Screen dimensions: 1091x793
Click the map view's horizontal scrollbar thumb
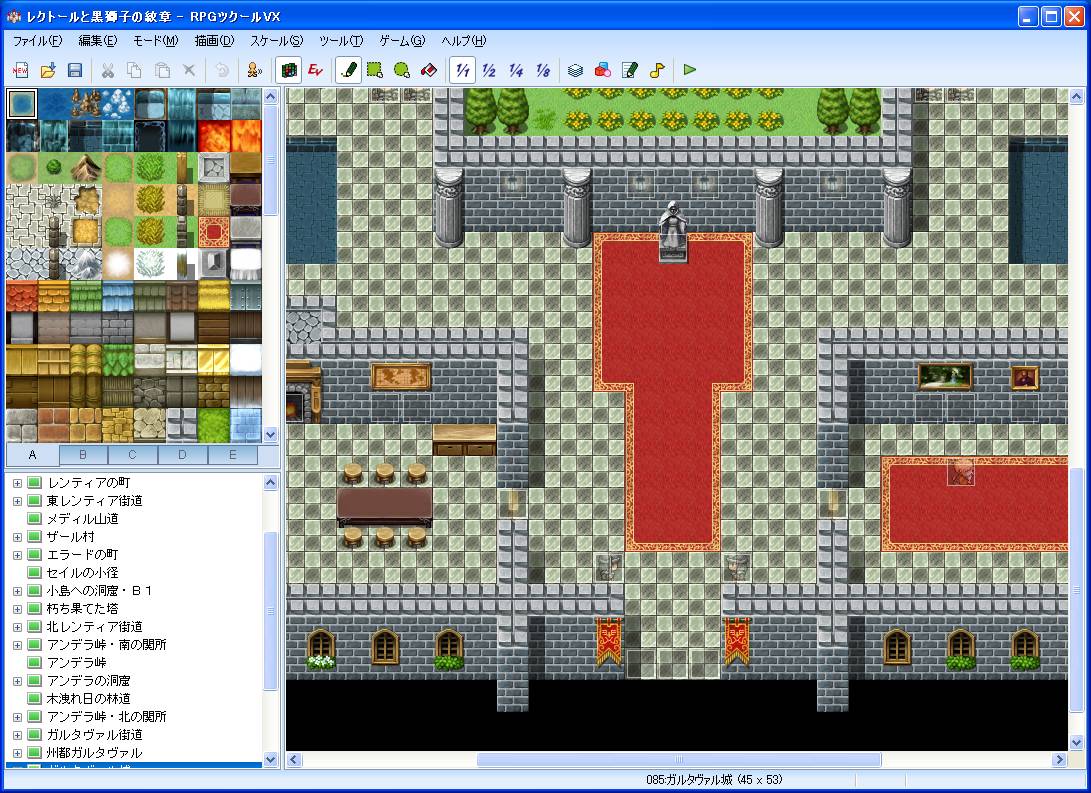click(x=679, y=760)
